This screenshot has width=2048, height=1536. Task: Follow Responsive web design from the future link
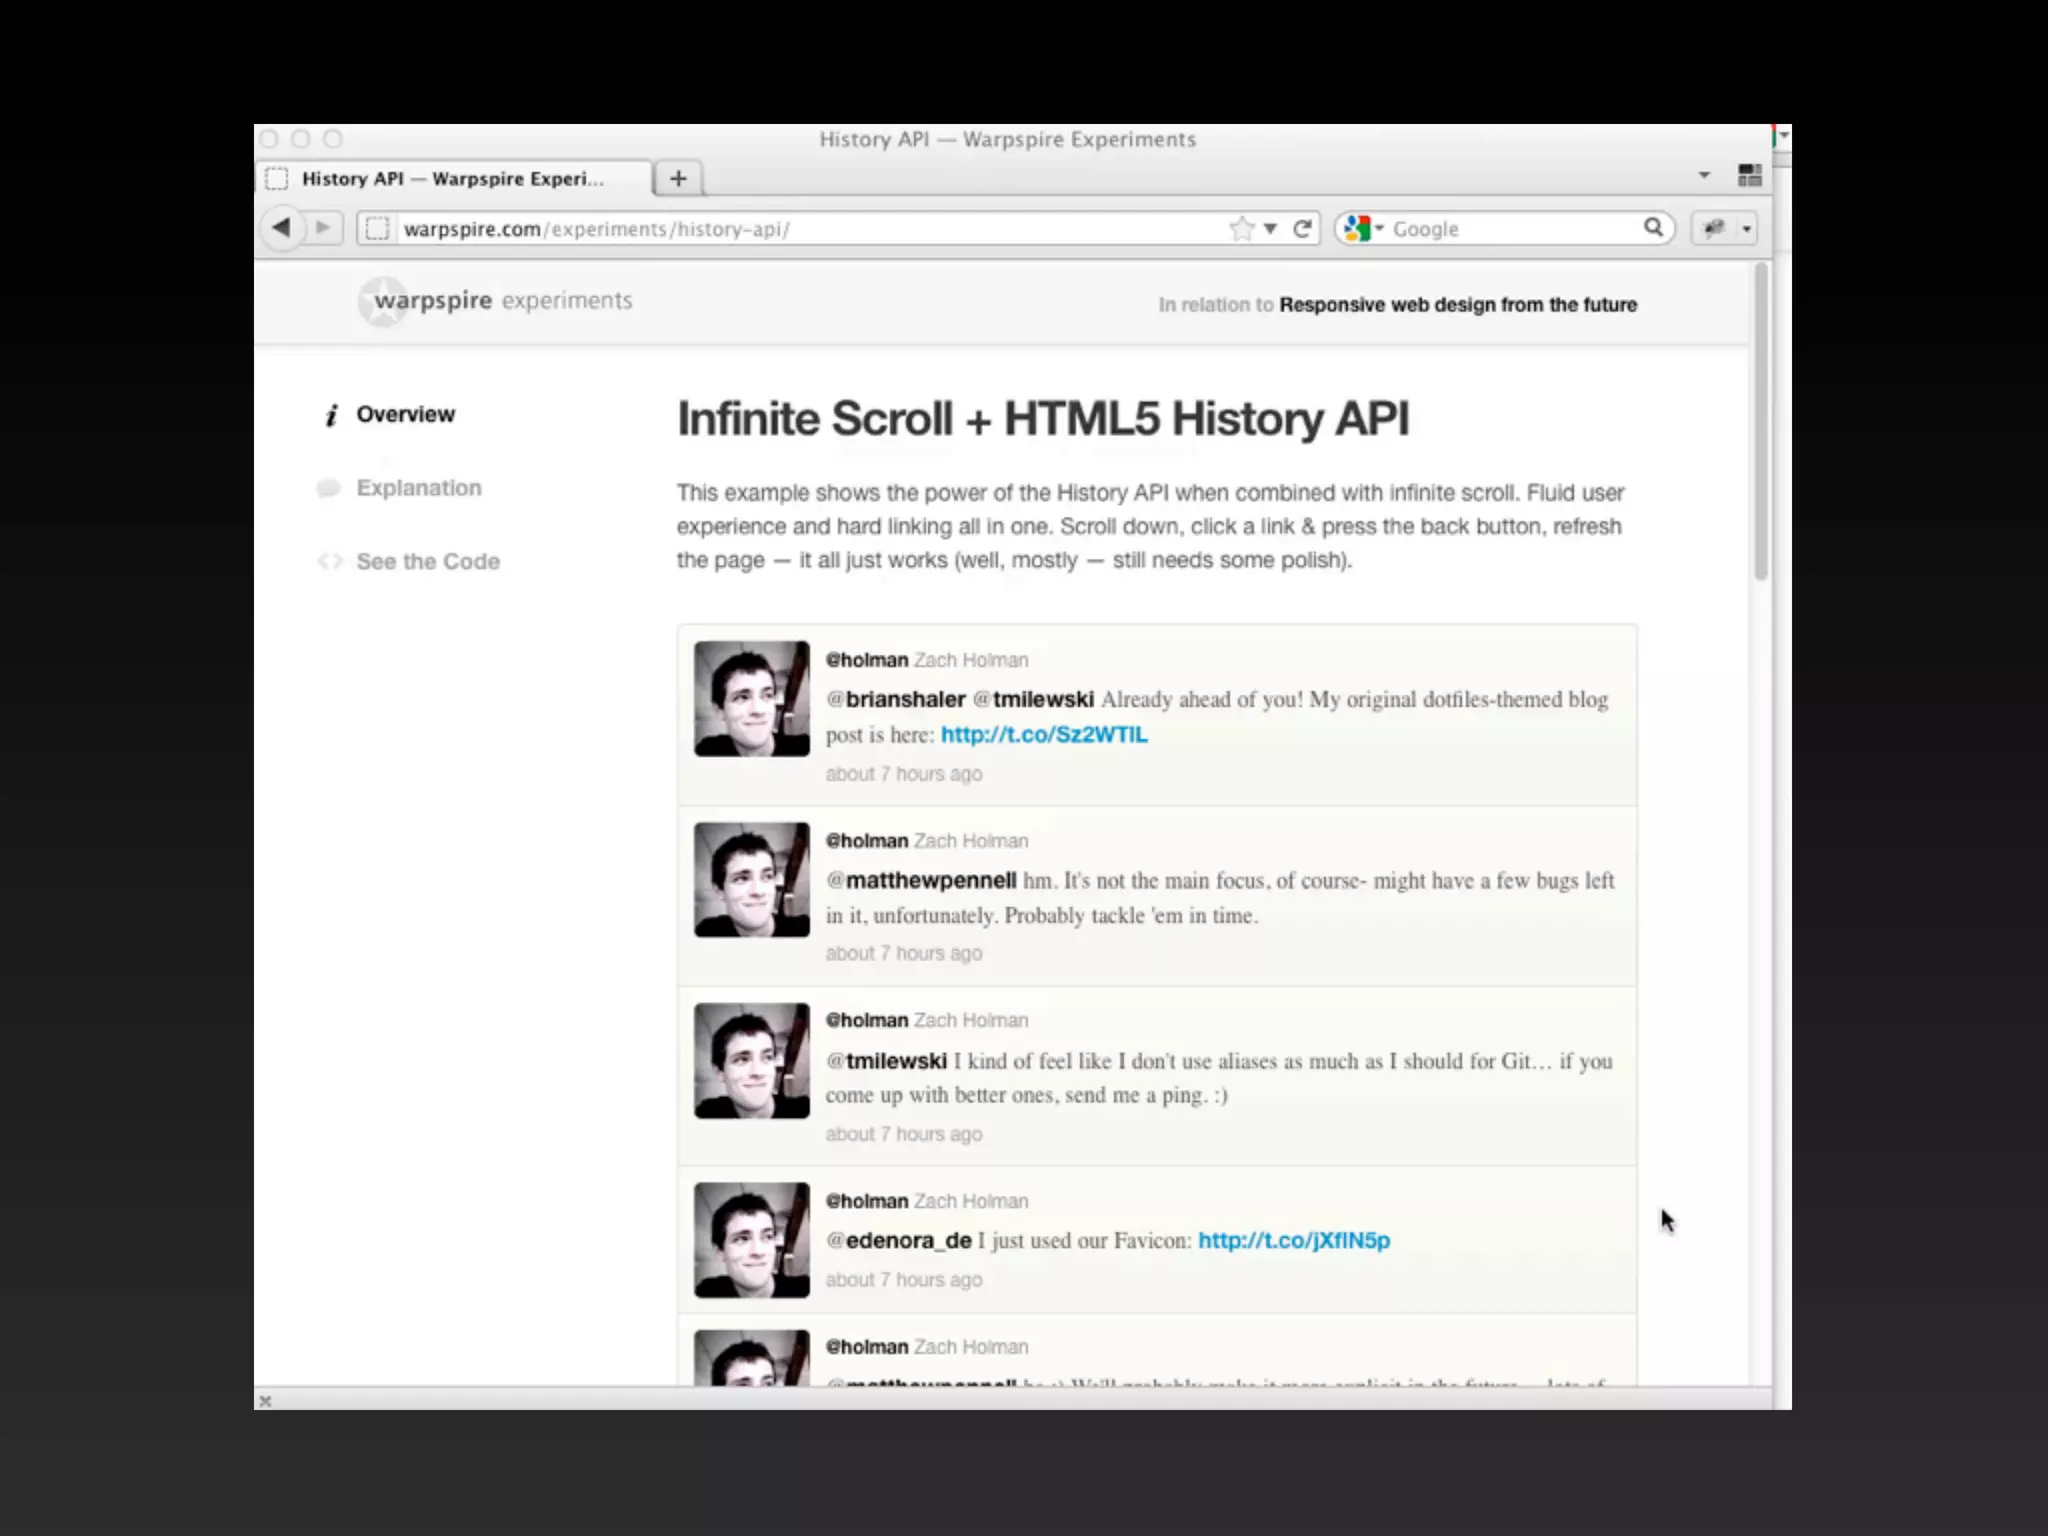(x=1457, y=305)
